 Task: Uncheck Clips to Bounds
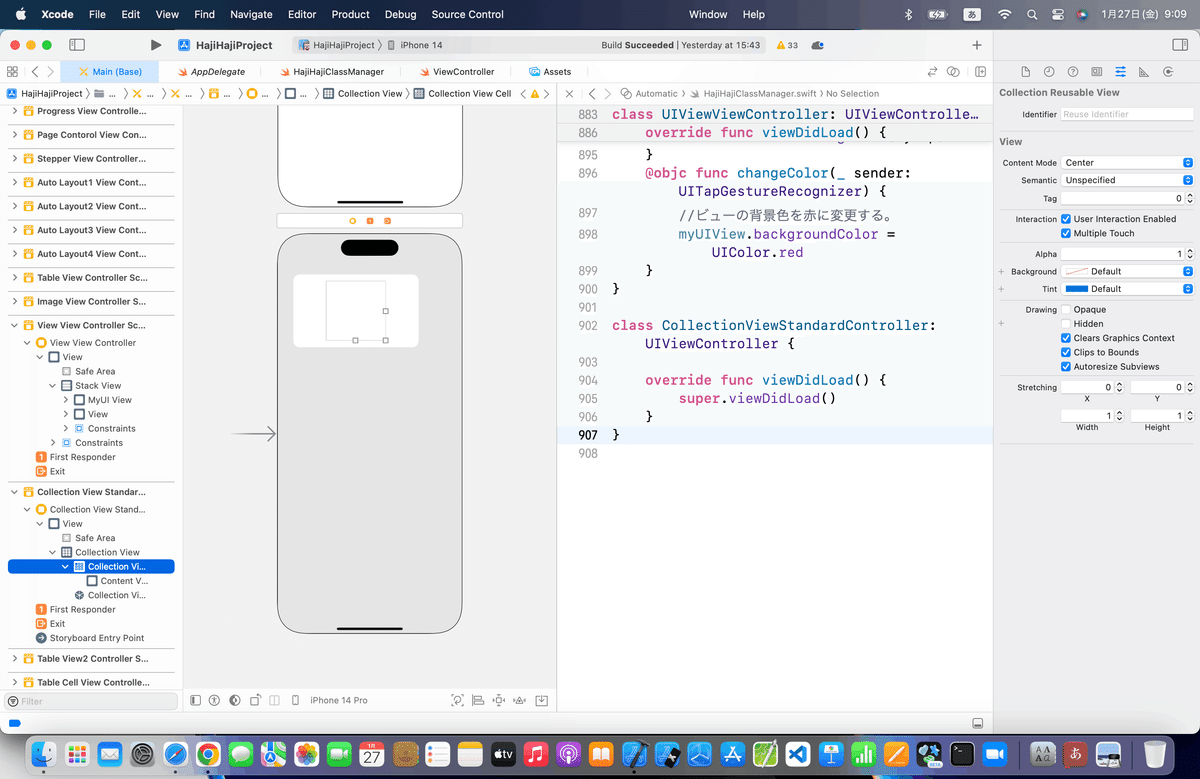1066,352
